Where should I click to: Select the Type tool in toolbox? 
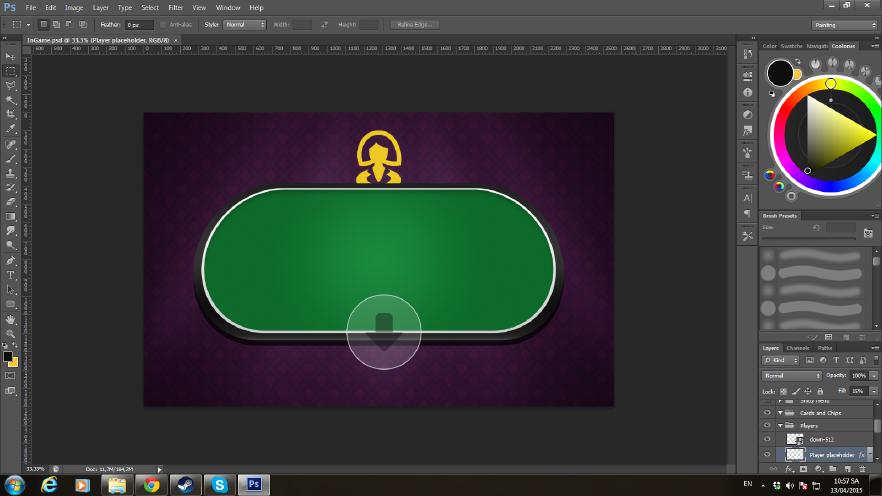pyautogui.click(x=11, y=275)
